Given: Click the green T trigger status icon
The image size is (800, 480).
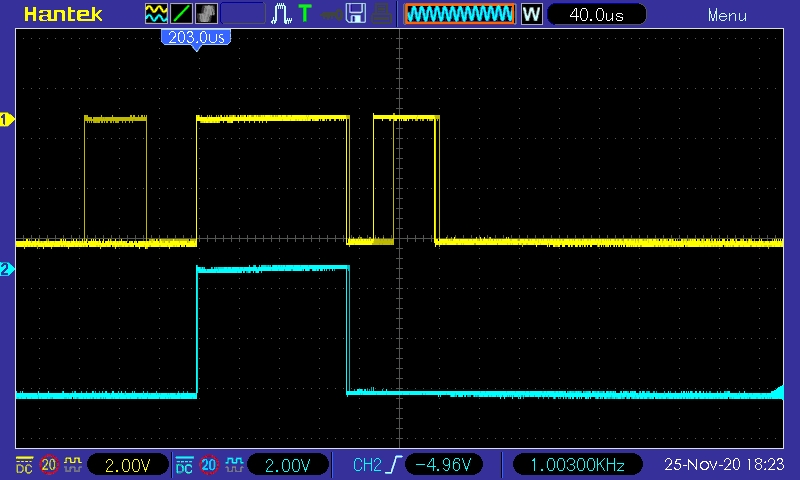Looking at the screenshot, I should pos(305,14).
